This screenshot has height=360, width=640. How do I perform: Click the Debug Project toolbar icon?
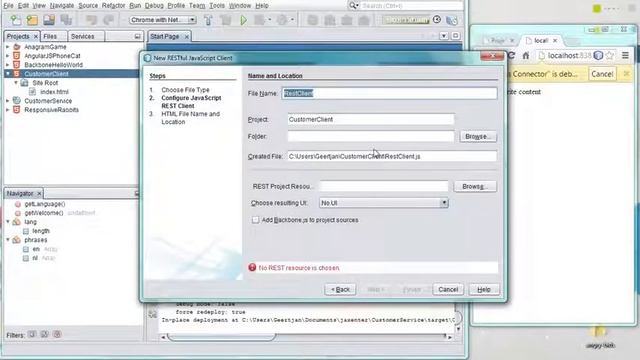click(x=260, y=20)
